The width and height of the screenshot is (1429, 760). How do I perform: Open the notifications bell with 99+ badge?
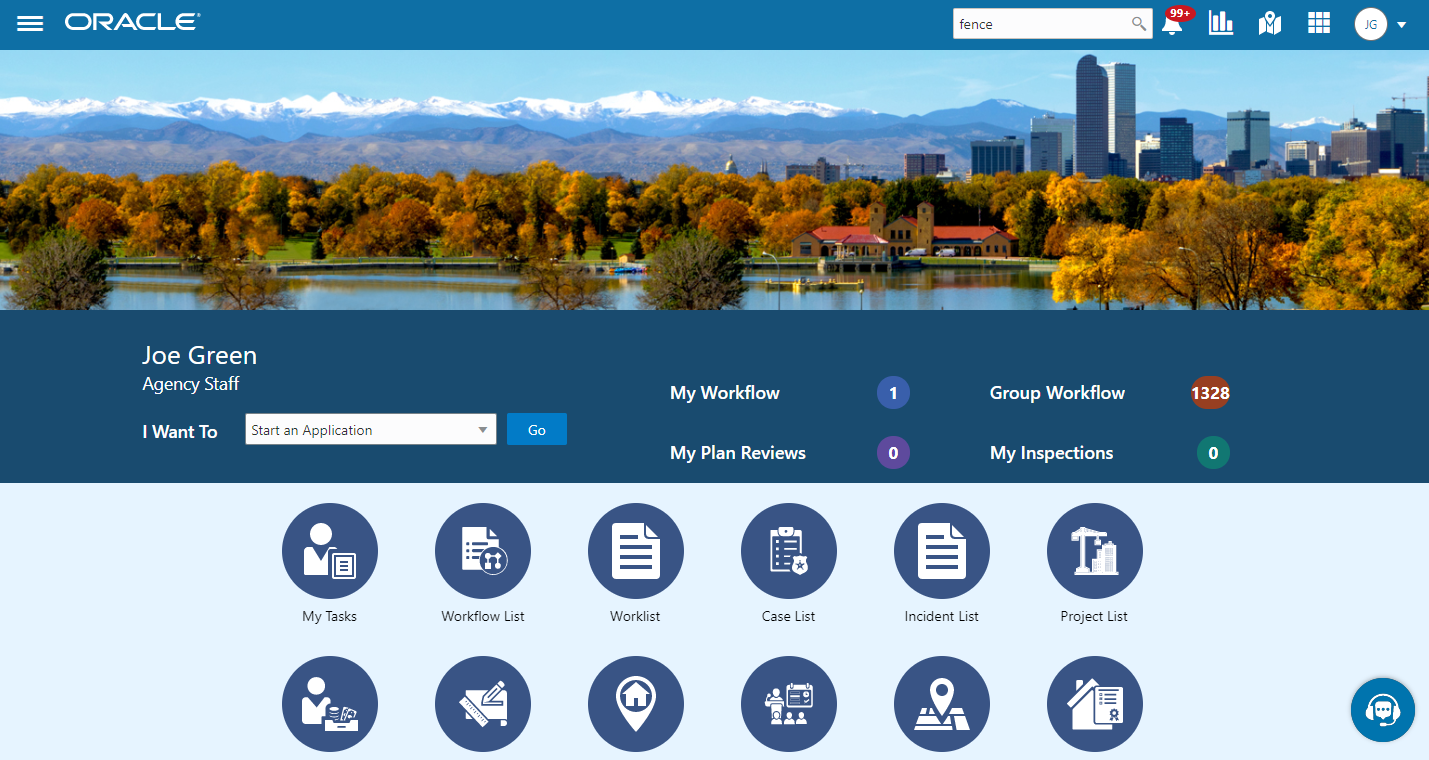[x=1172, y=25]
